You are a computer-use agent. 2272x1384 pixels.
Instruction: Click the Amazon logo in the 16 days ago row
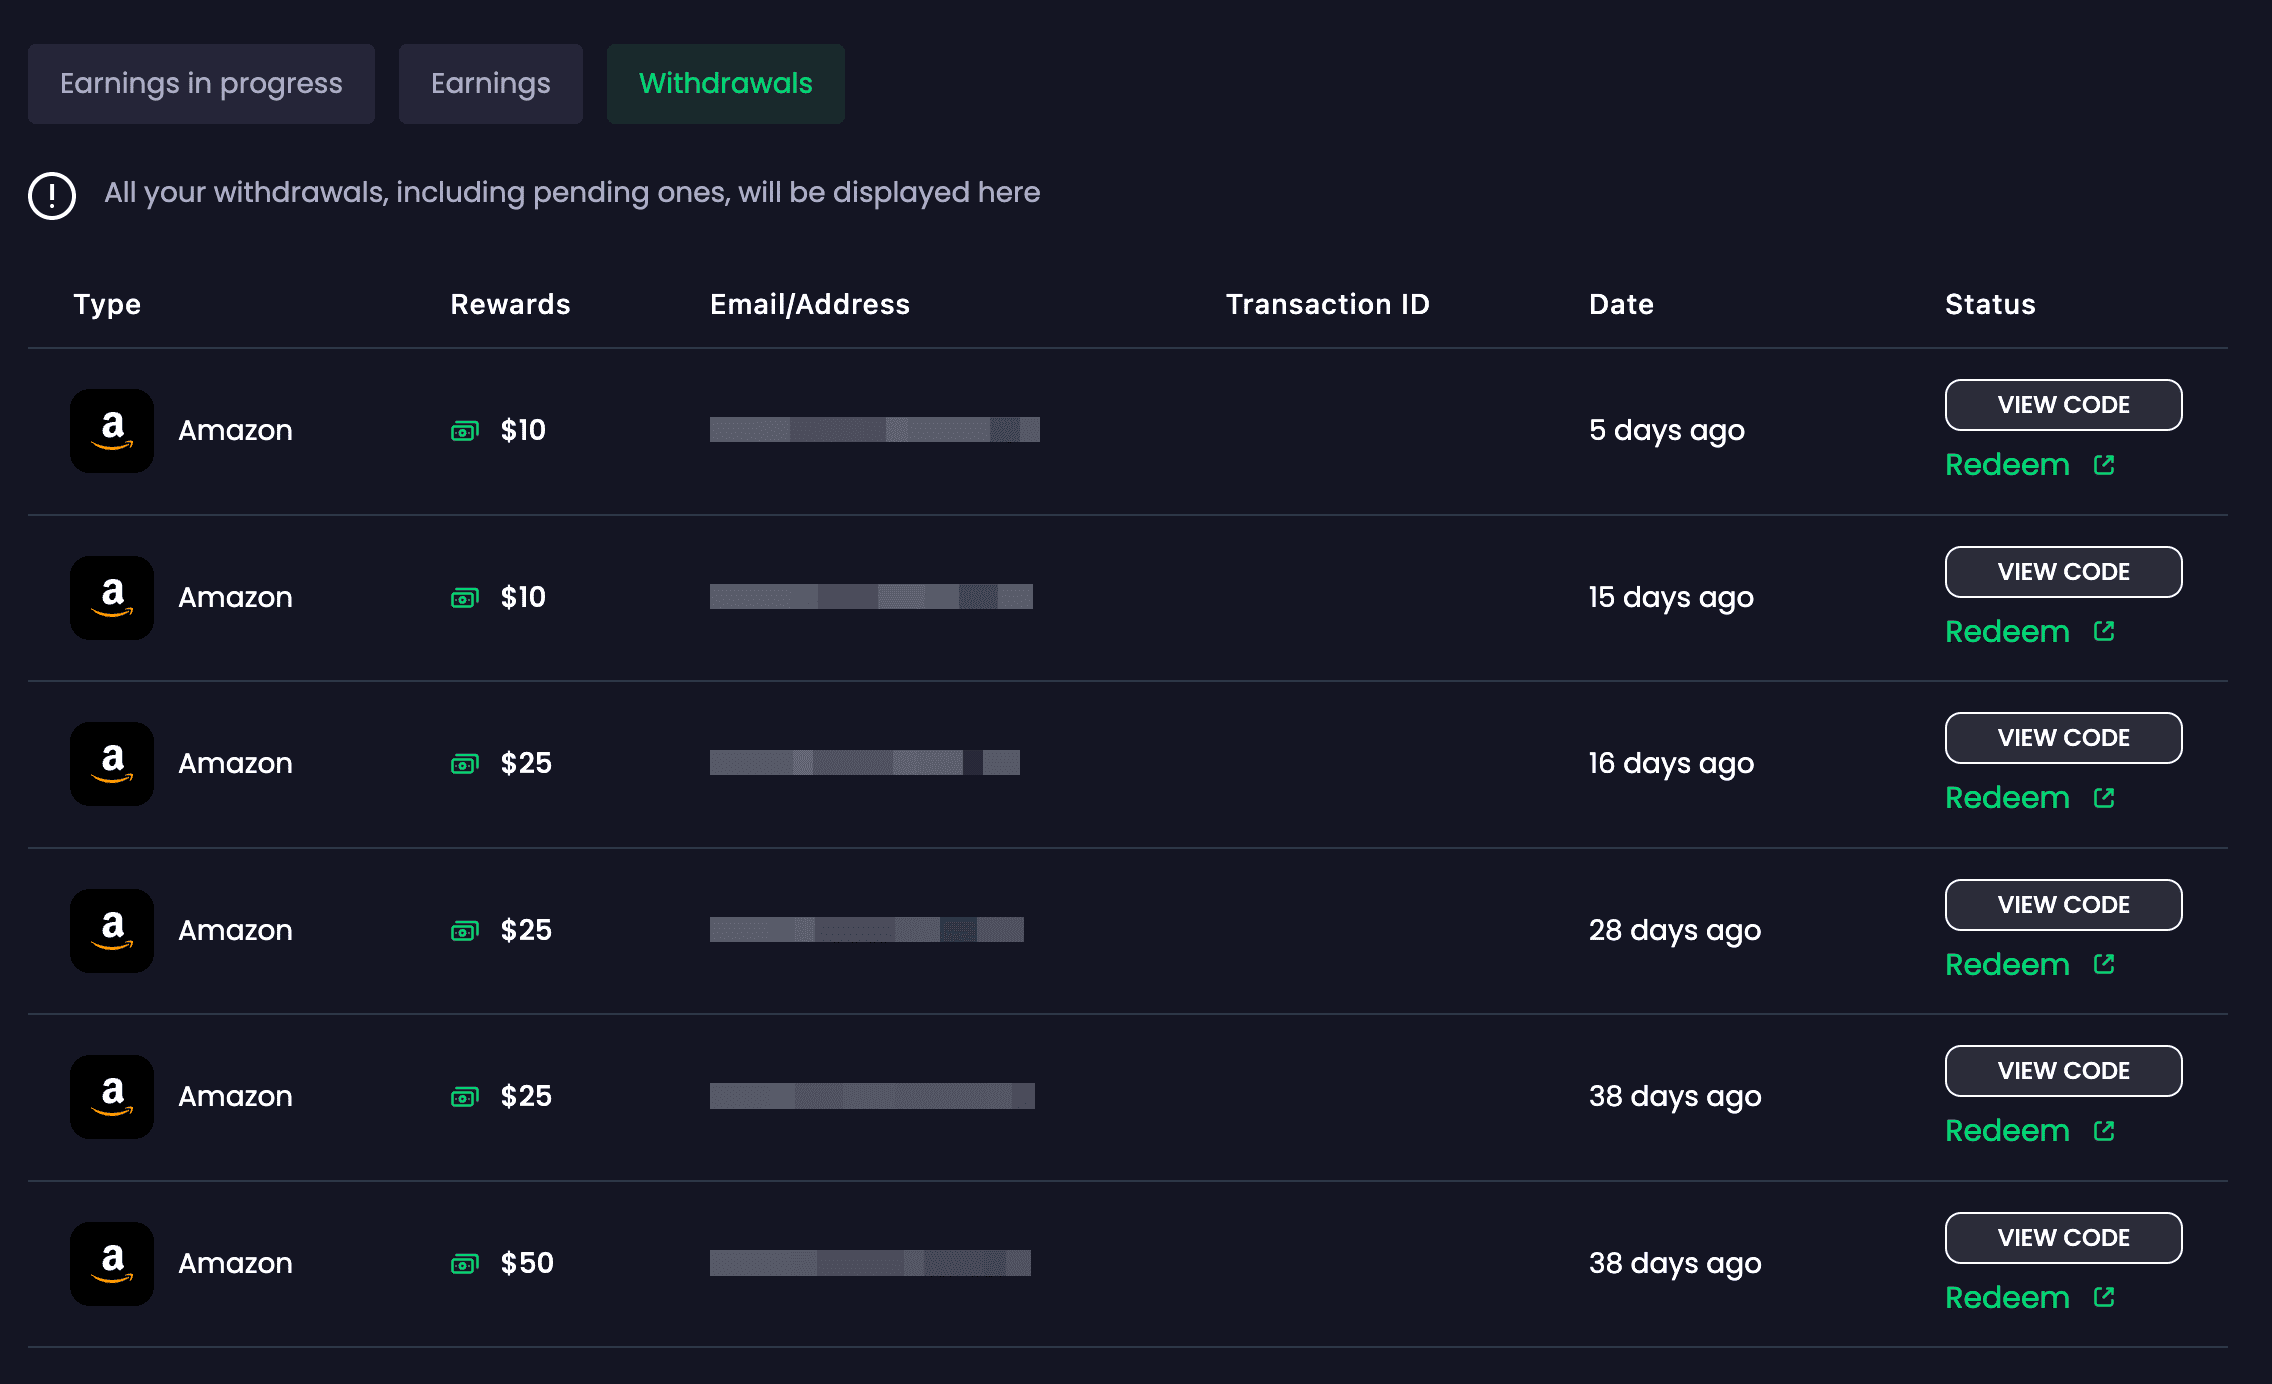pyautogui.click(x=112, y=764)
